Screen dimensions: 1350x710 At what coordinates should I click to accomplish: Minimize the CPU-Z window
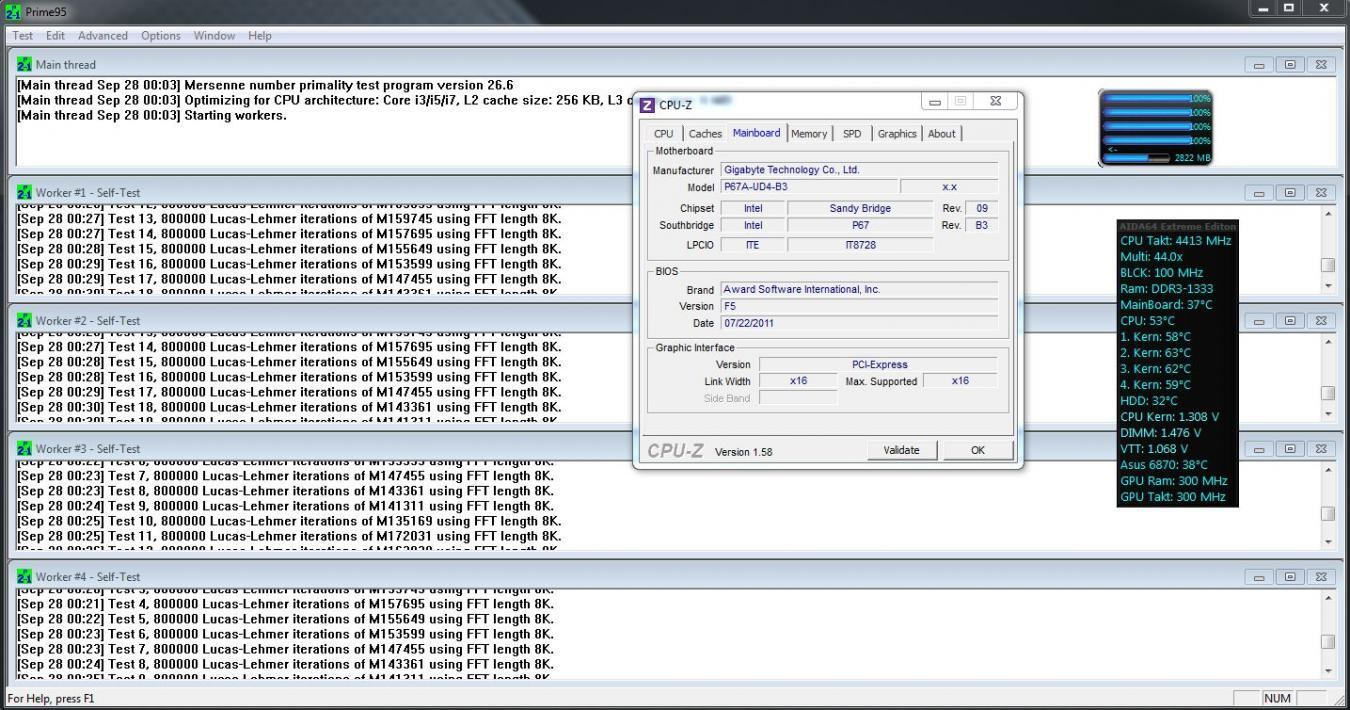click(937, 102)
